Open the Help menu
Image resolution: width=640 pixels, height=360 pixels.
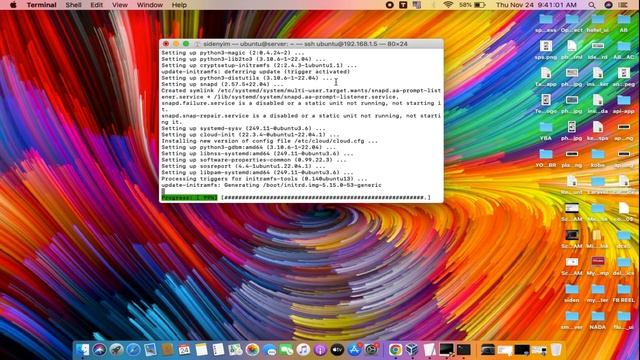[179, 5]
